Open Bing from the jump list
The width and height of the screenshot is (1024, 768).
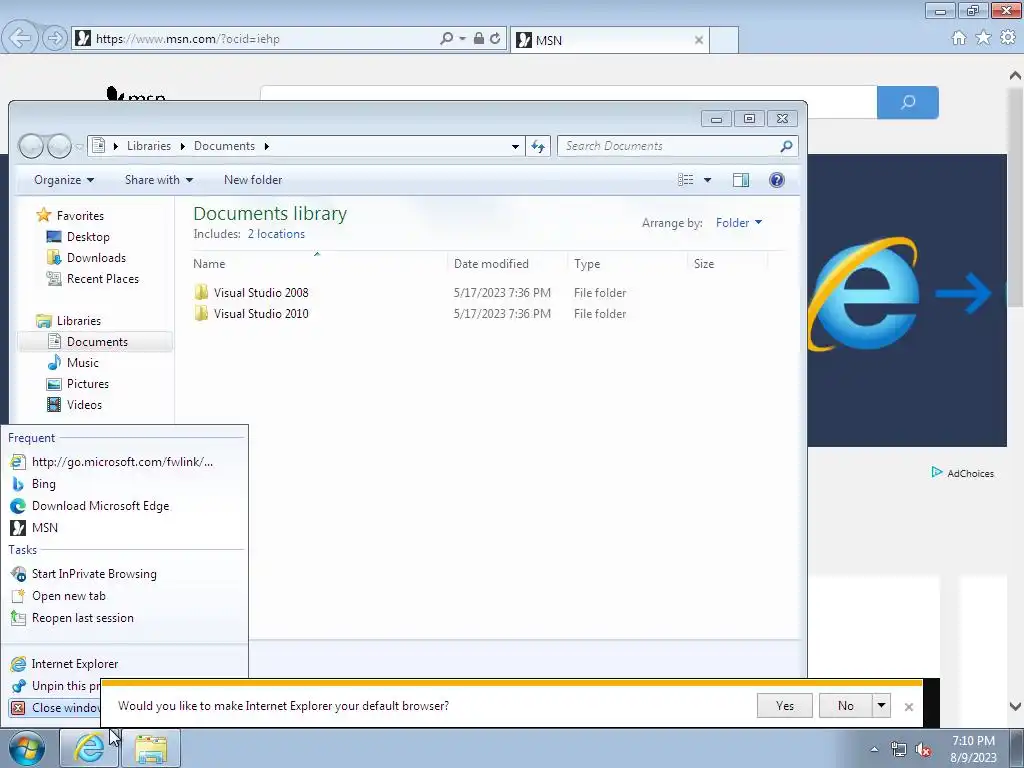click(124, 484)
